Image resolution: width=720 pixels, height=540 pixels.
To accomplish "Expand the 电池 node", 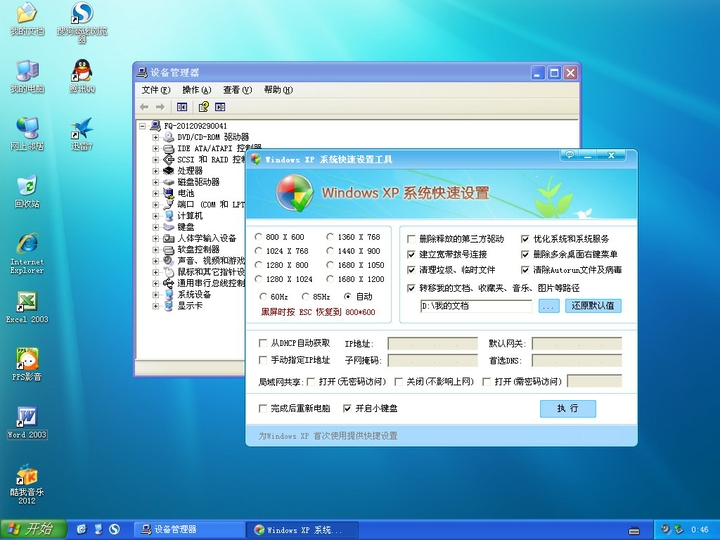I will (156, 193).
